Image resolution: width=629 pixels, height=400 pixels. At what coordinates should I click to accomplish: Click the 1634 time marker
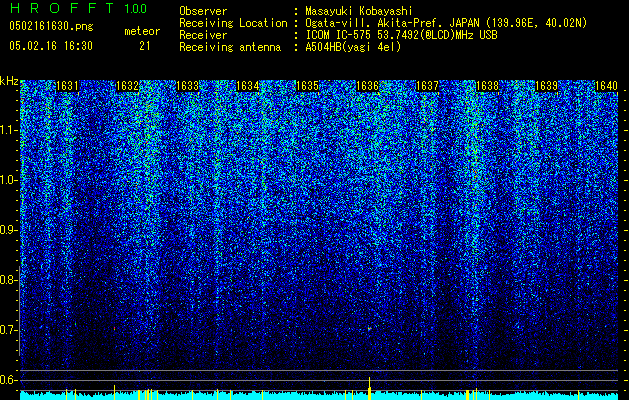[247, 86]
